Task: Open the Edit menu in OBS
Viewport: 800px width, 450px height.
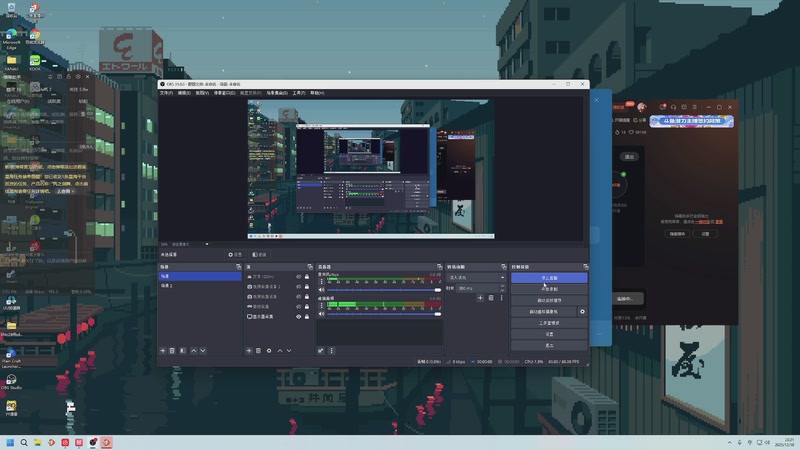Action: 184,93
